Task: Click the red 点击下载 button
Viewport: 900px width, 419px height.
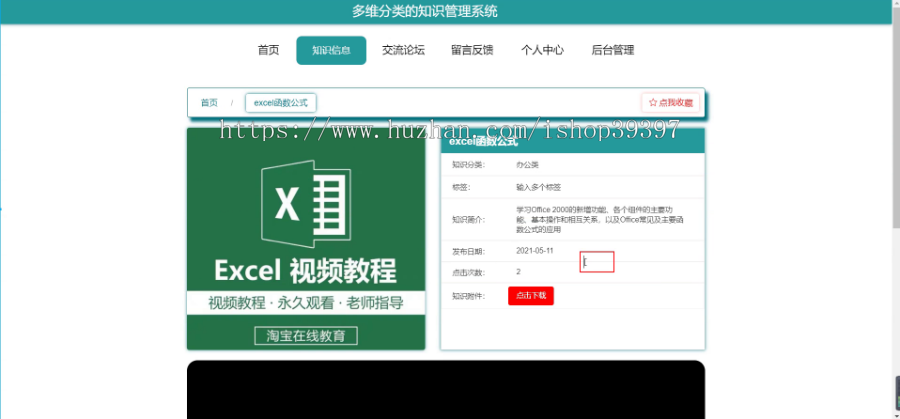Action: (x=531, y=296)
